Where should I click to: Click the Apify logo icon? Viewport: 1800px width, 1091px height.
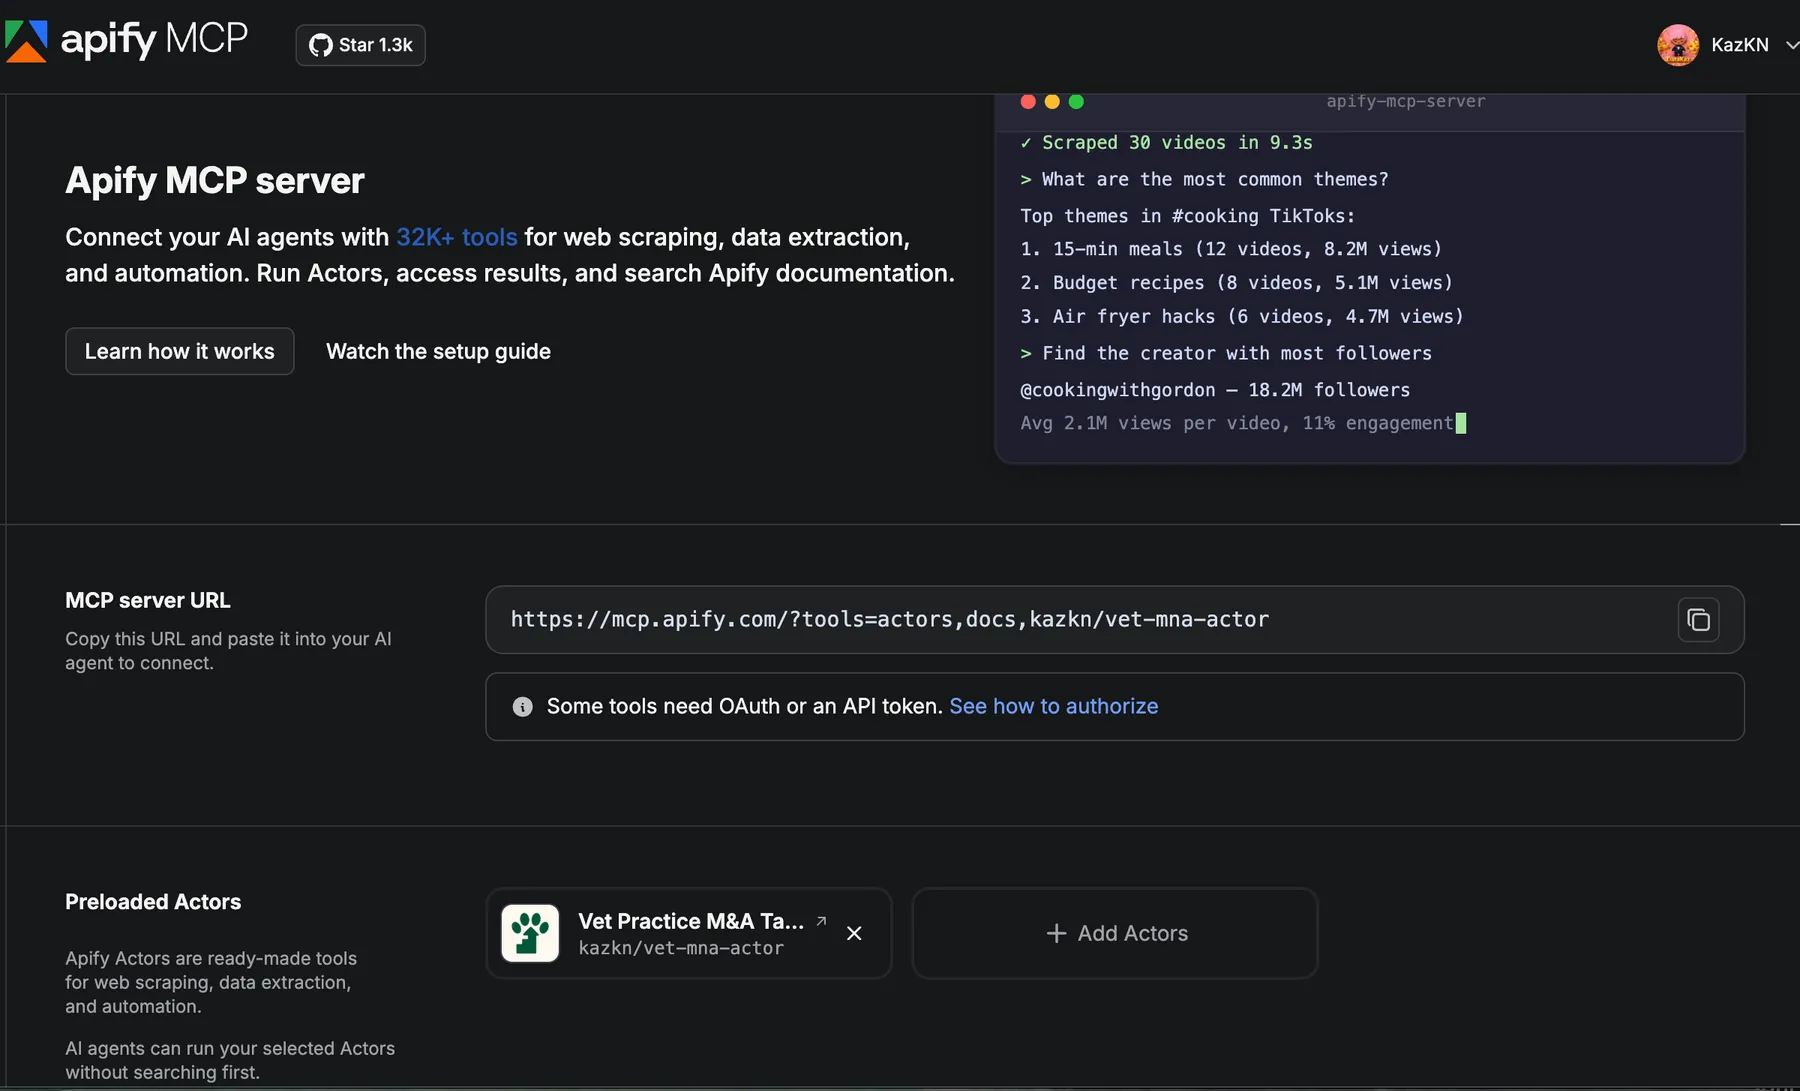26,41
